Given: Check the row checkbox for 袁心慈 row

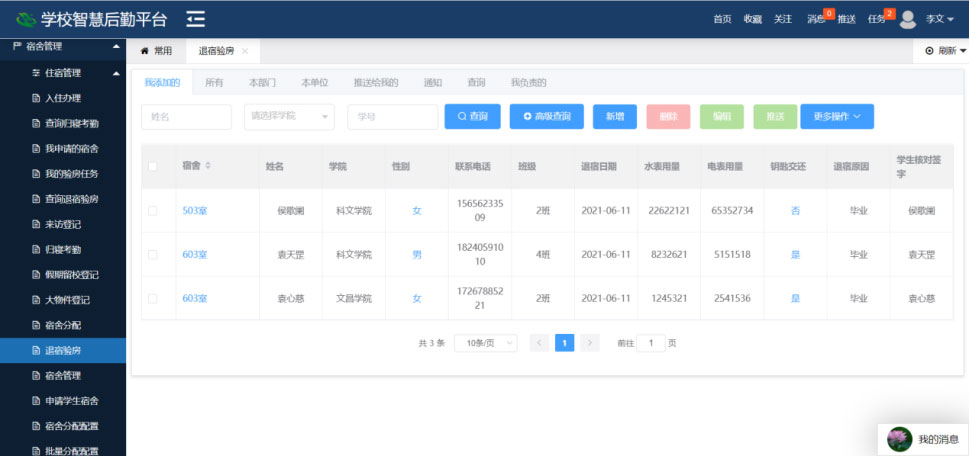Looking at the screenshot, I should point(153,299).
